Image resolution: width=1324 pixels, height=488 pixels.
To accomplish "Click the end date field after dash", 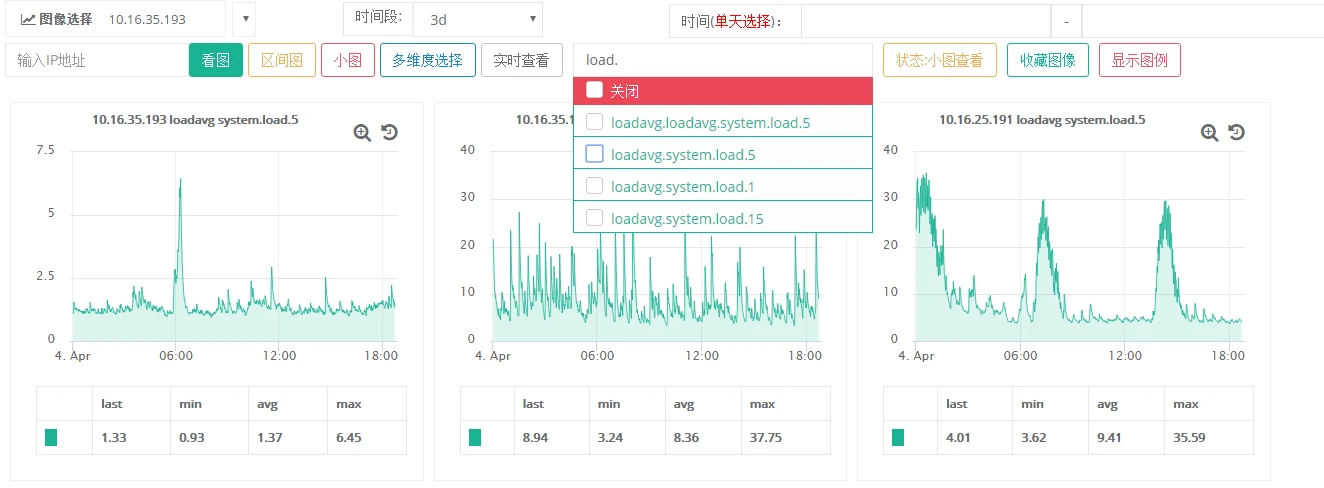I will [x=1203, y=21].
